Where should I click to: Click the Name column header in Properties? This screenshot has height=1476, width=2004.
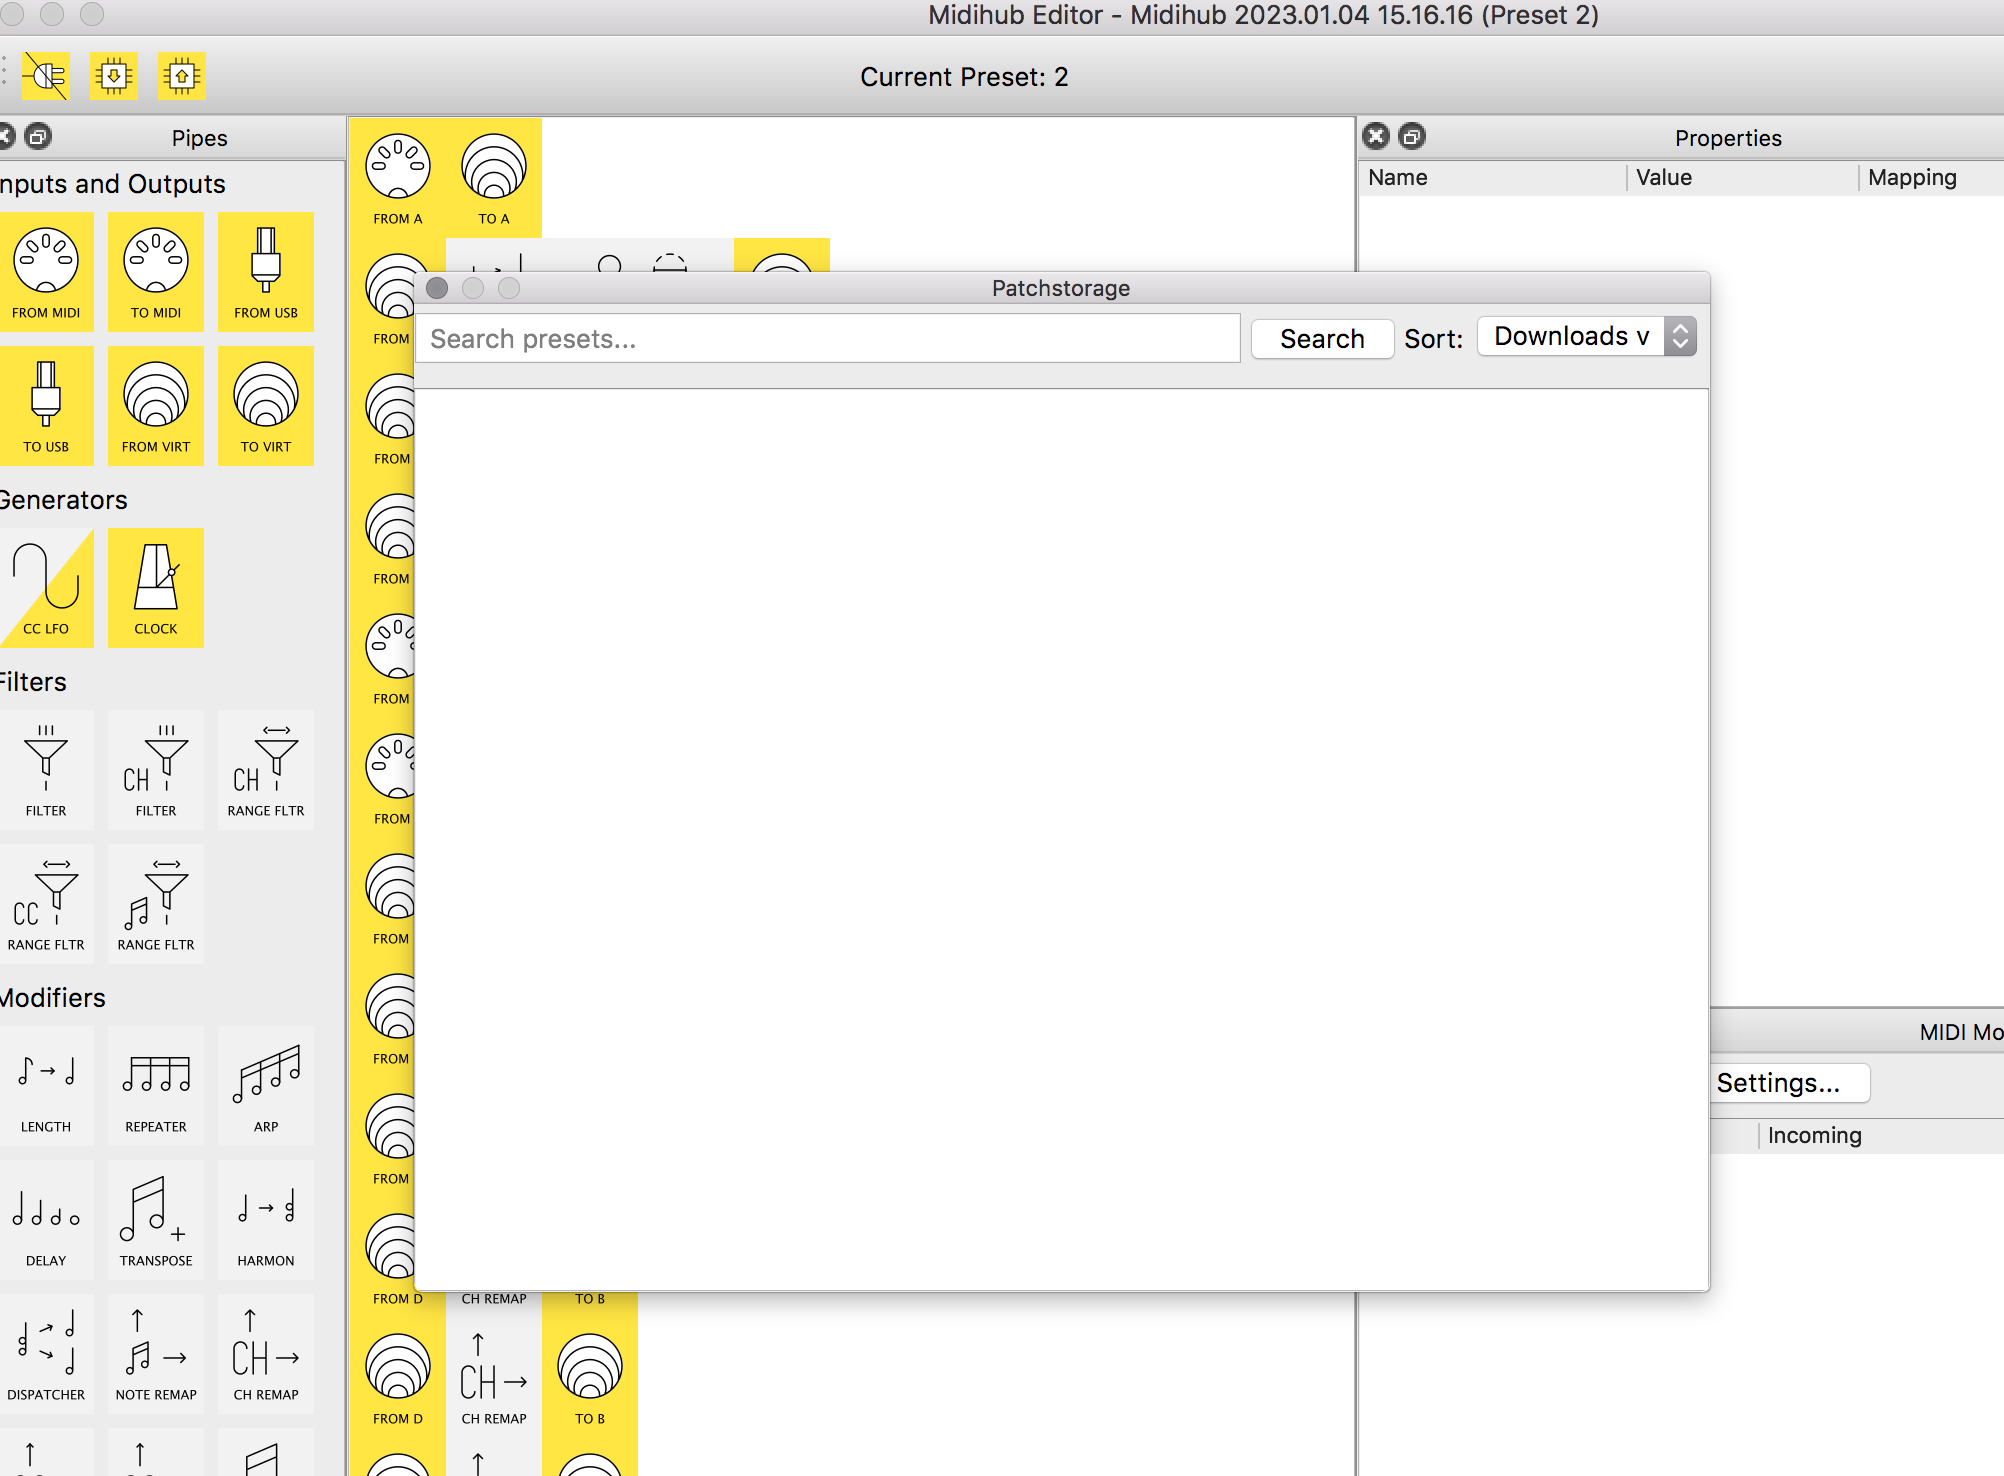click(x=1492, y=178)
